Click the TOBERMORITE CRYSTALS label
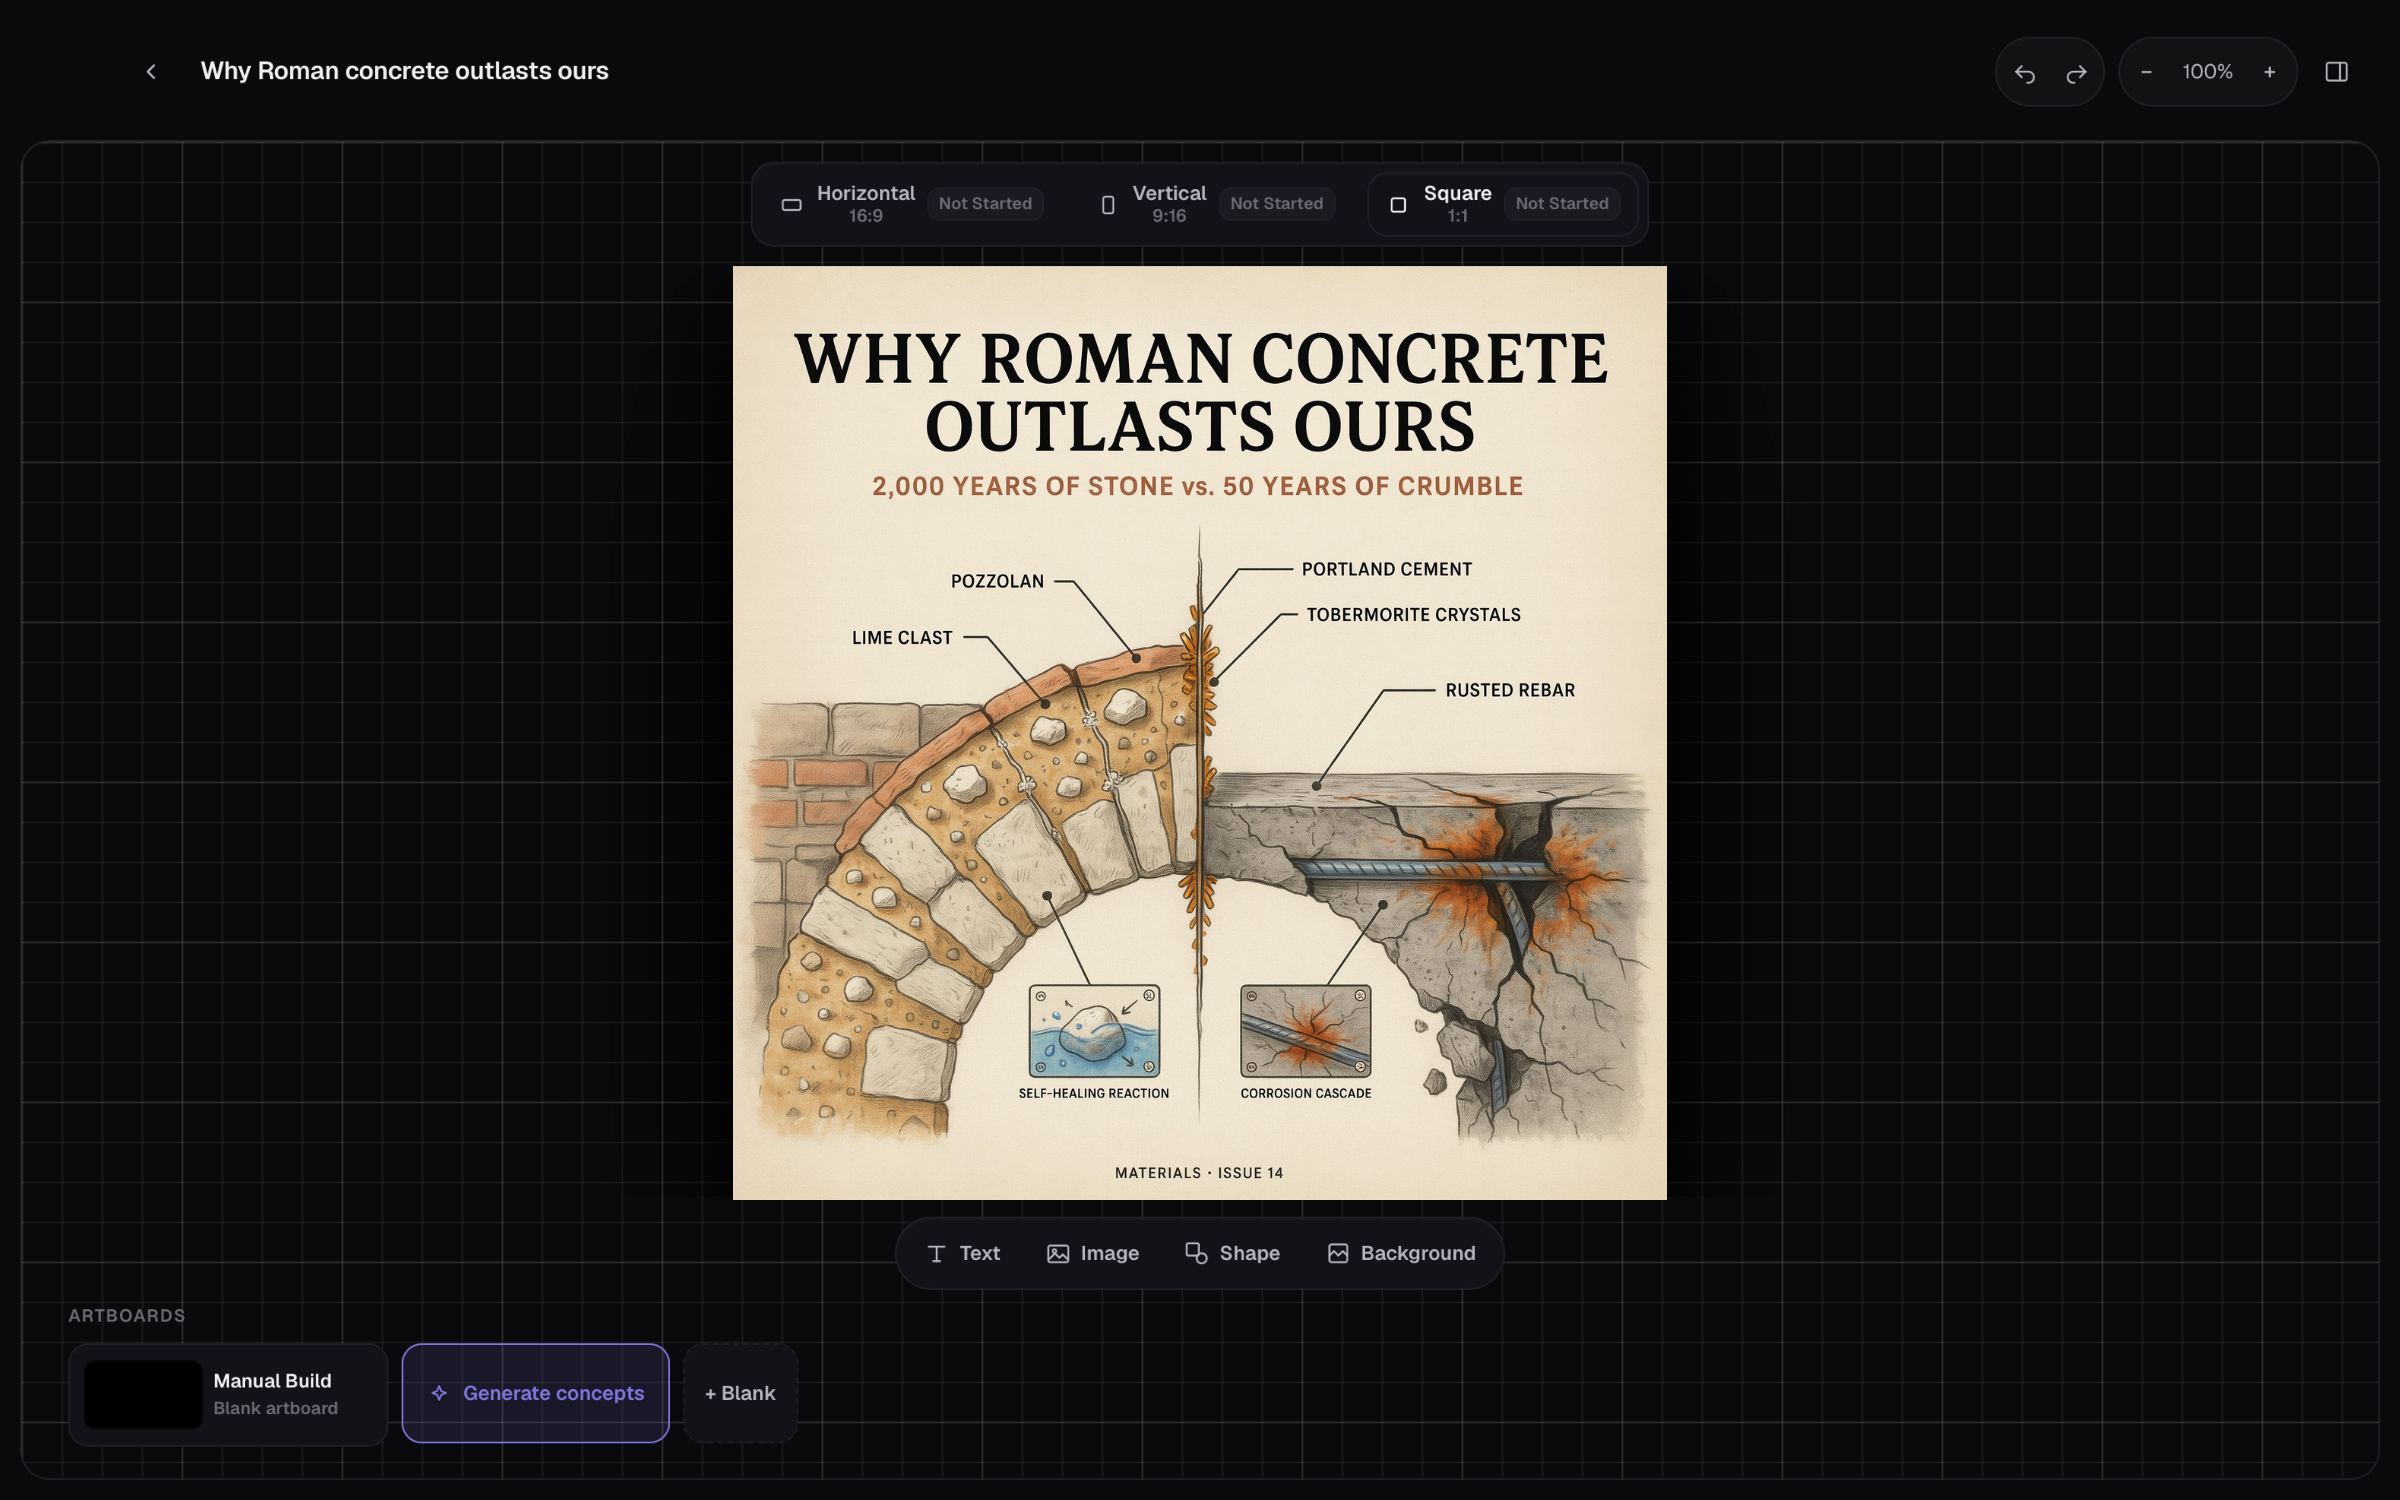Viewport: 2400px width, 1500px height. [x=1413, y=615]
